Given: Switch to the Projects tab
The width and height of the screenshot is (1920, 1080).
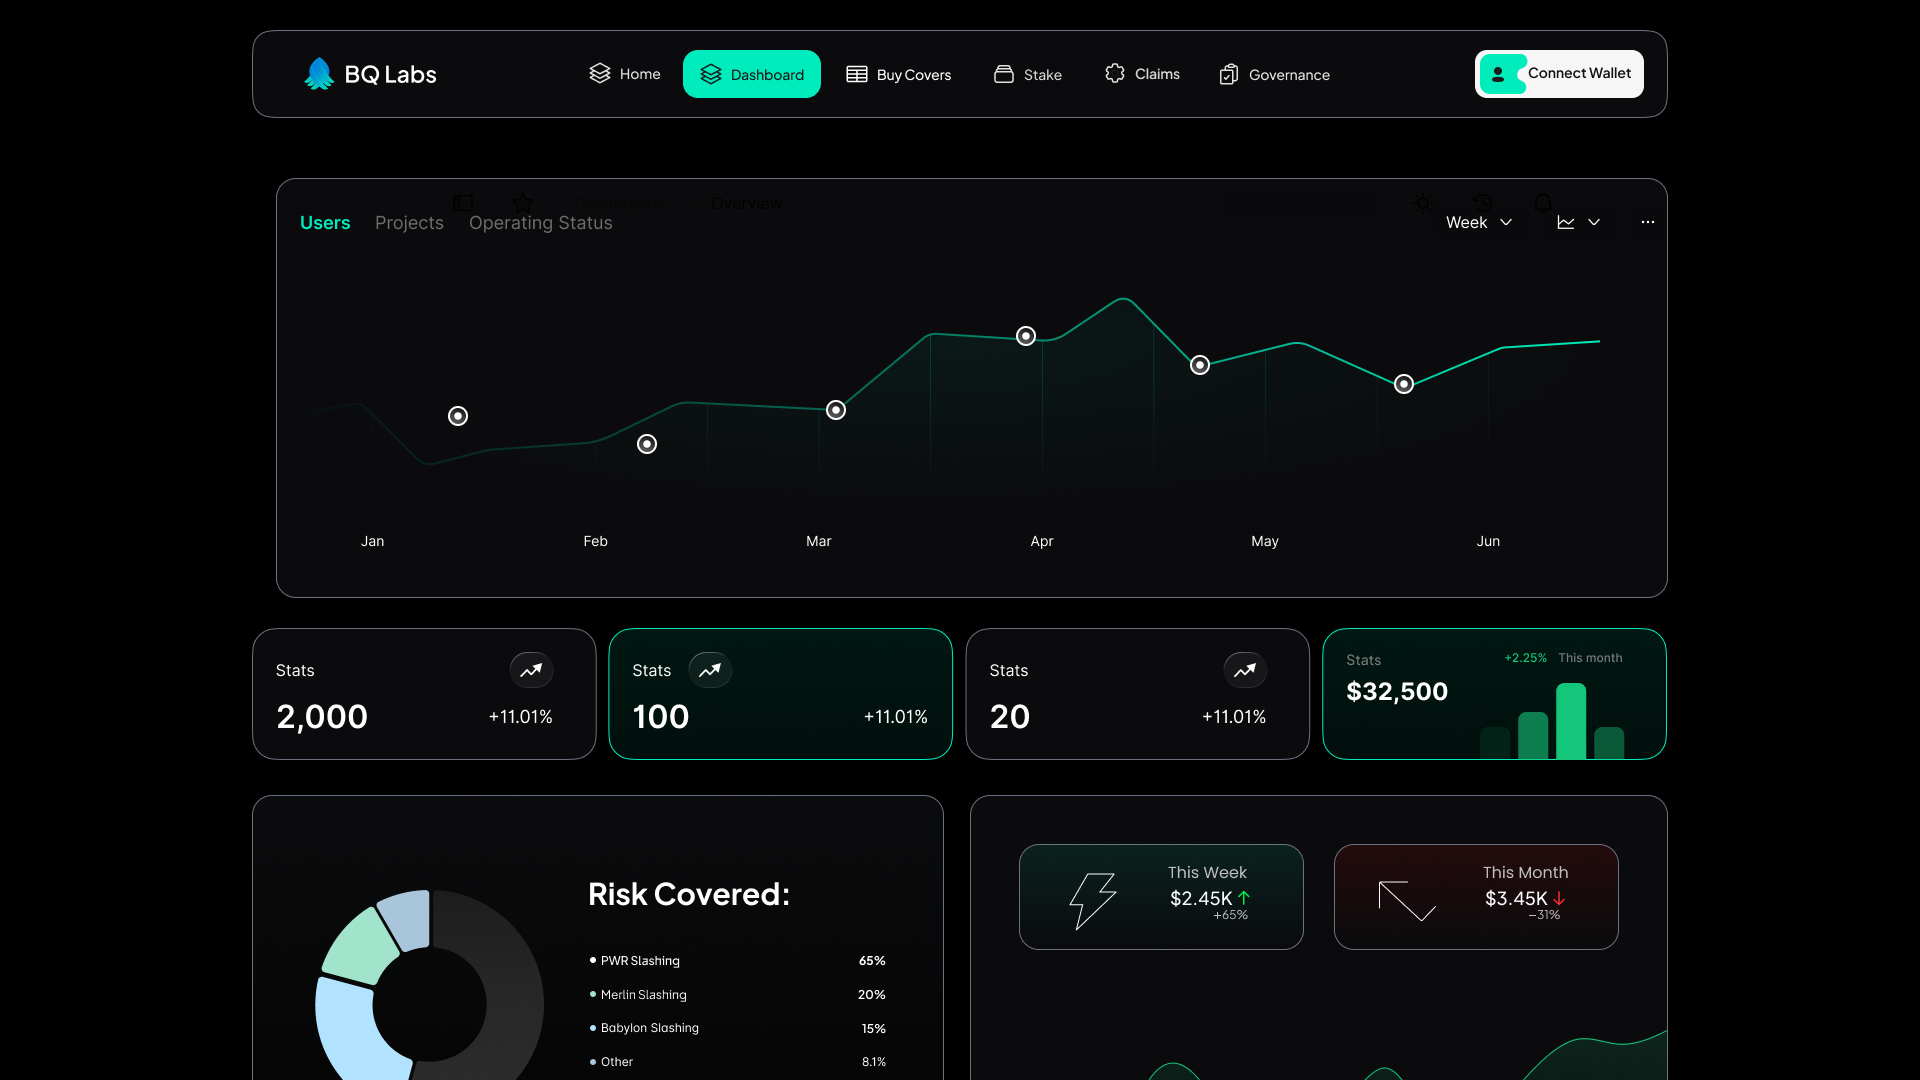Looking at the screenshot, I should click(x=409, y=223).
